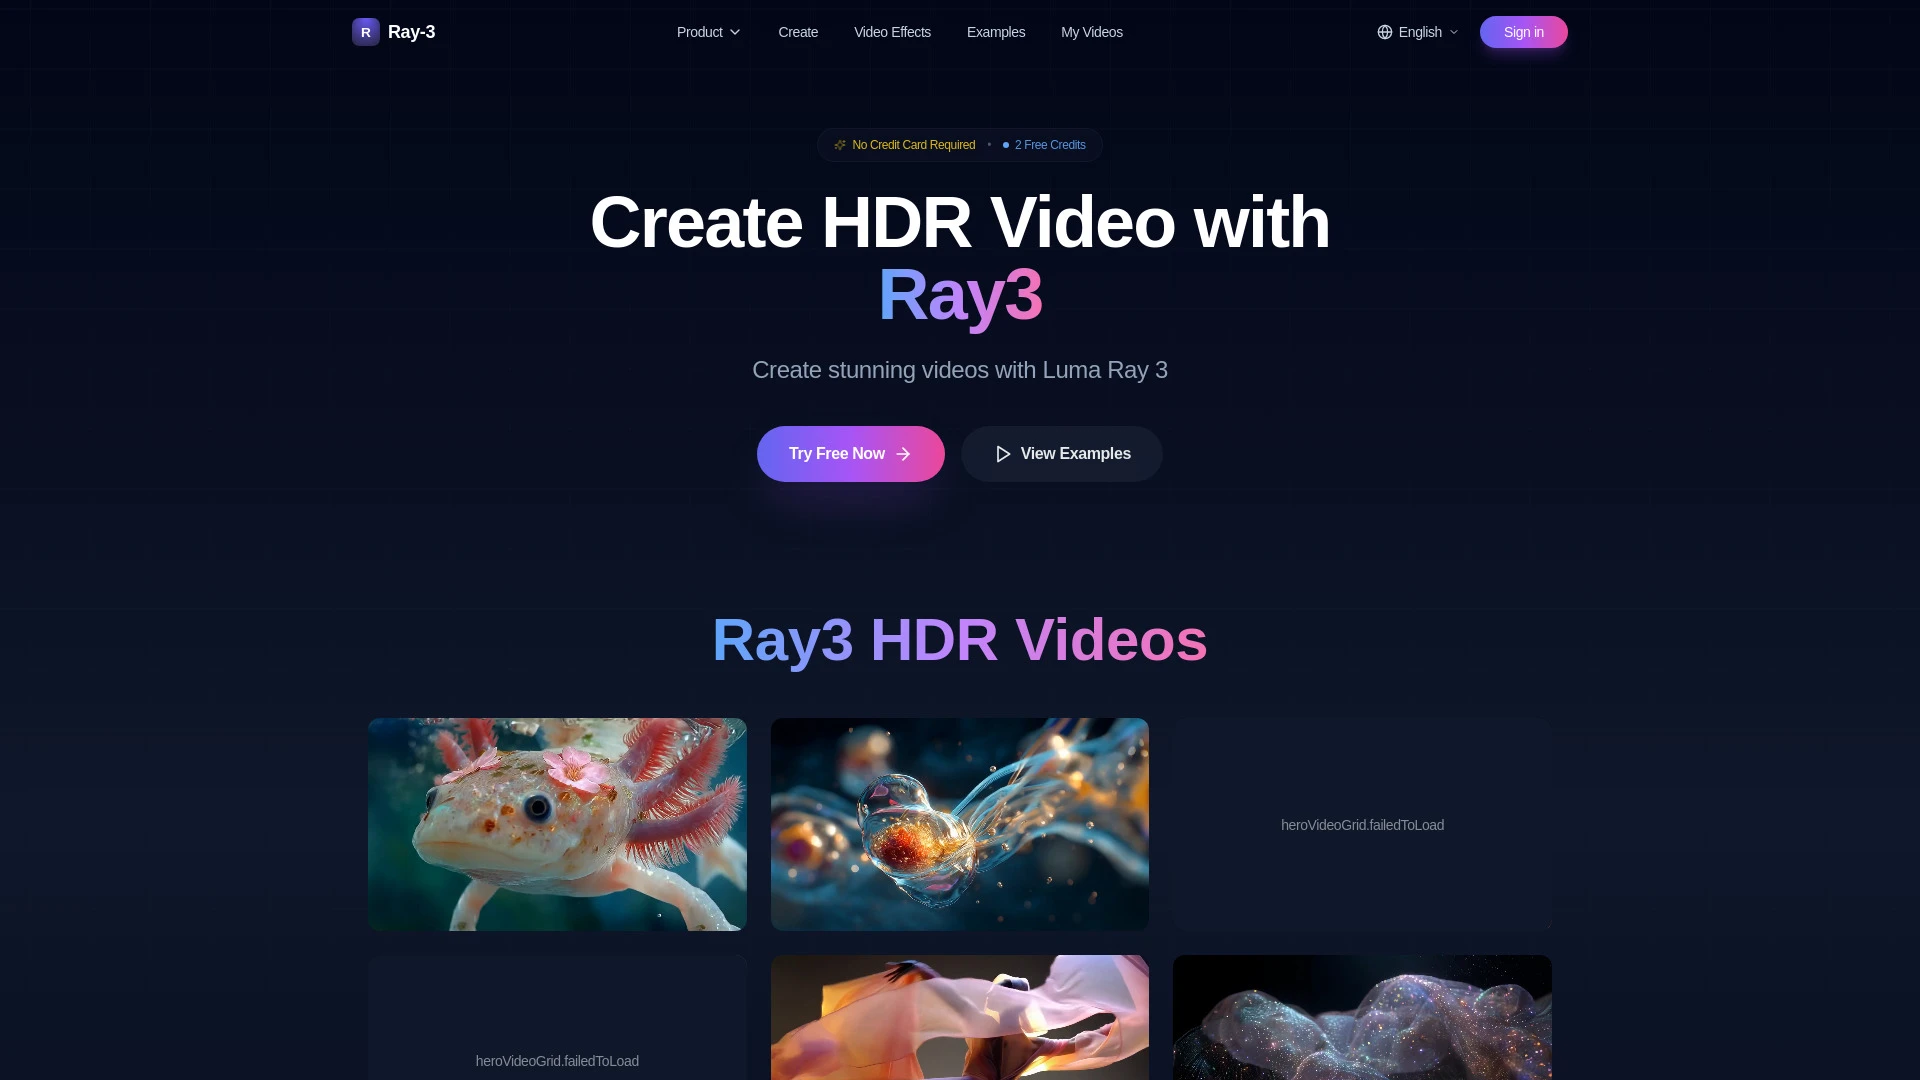Viewport: 1920px width, 1080px height.
Task: Click the axolotl video thumbnail
Action: (x=556, y=824)
